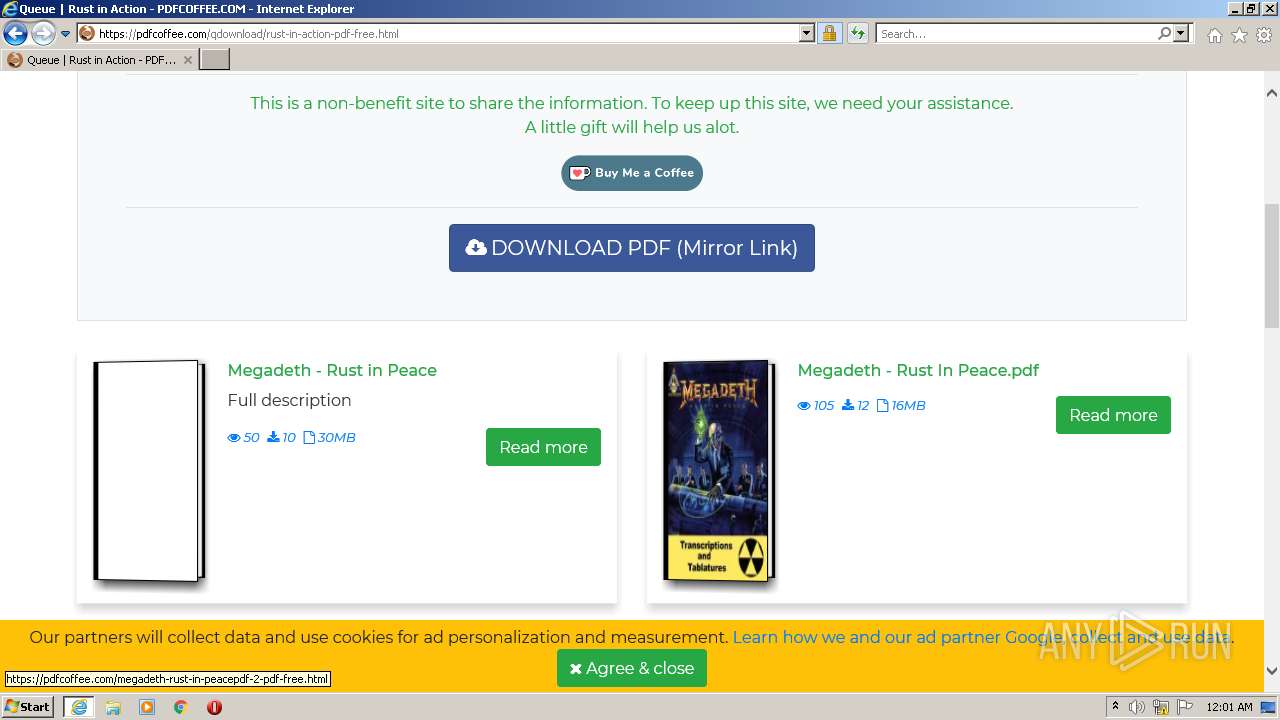Click DOWNLOAD PDF (Mirror Link) button
Image resolution: width=1280 pixels, height=720 pixels.
tap(632, 248)
